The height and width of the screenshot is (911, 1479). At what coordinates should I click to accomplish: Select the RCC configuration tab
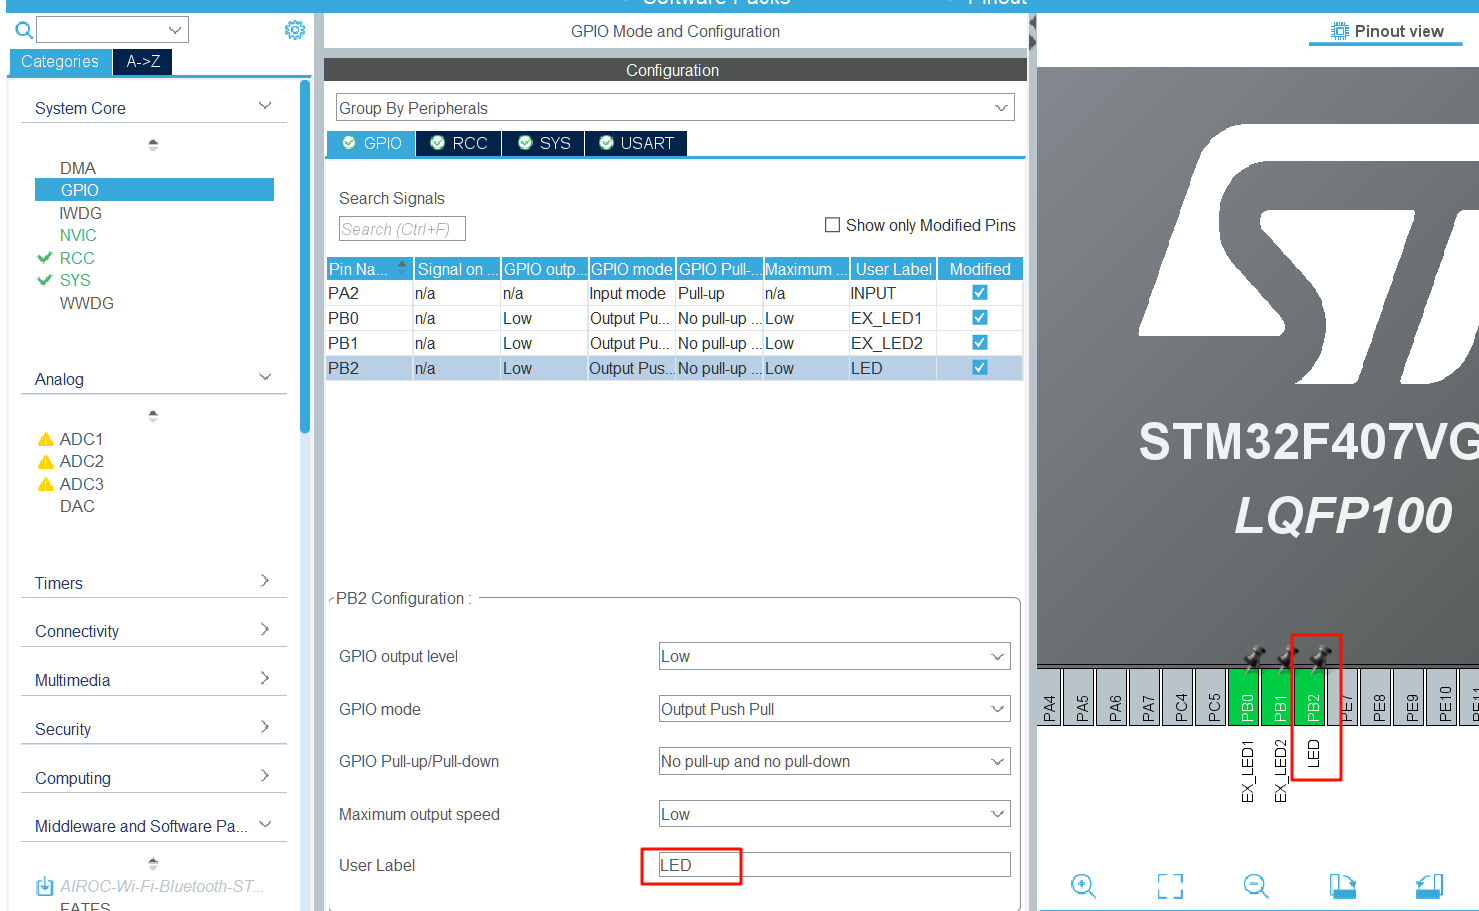coord(458,144)
